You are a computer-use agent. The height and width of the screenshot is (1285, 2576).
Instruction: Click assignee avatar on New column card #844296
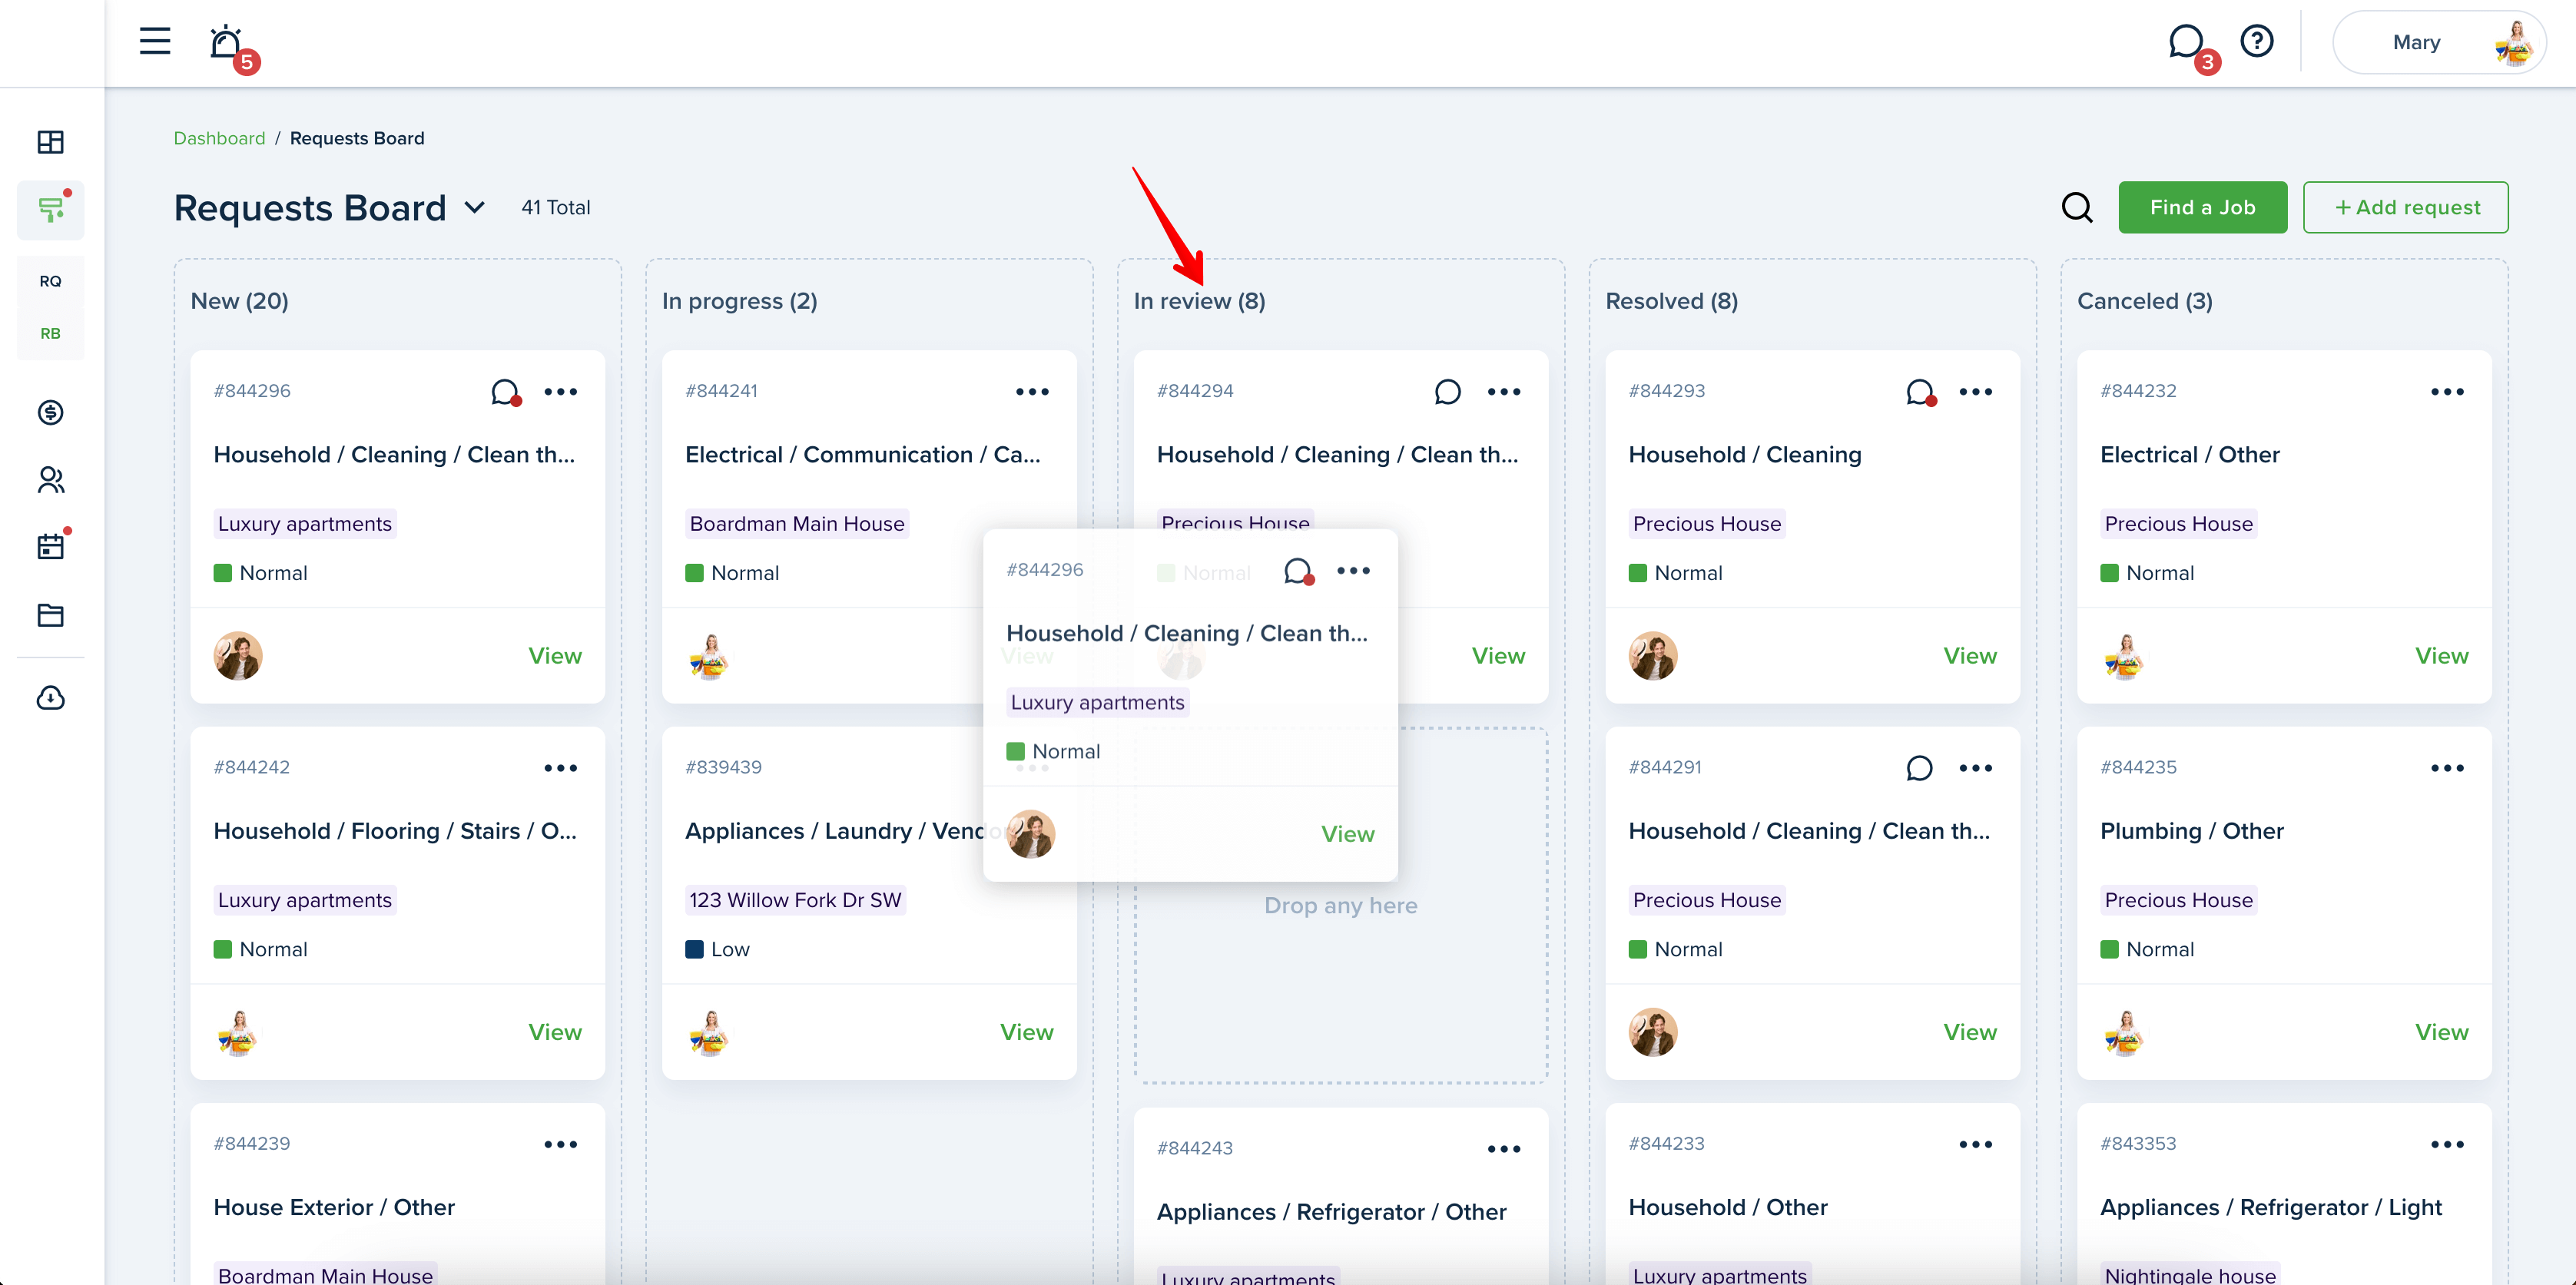tap(238, 656)
